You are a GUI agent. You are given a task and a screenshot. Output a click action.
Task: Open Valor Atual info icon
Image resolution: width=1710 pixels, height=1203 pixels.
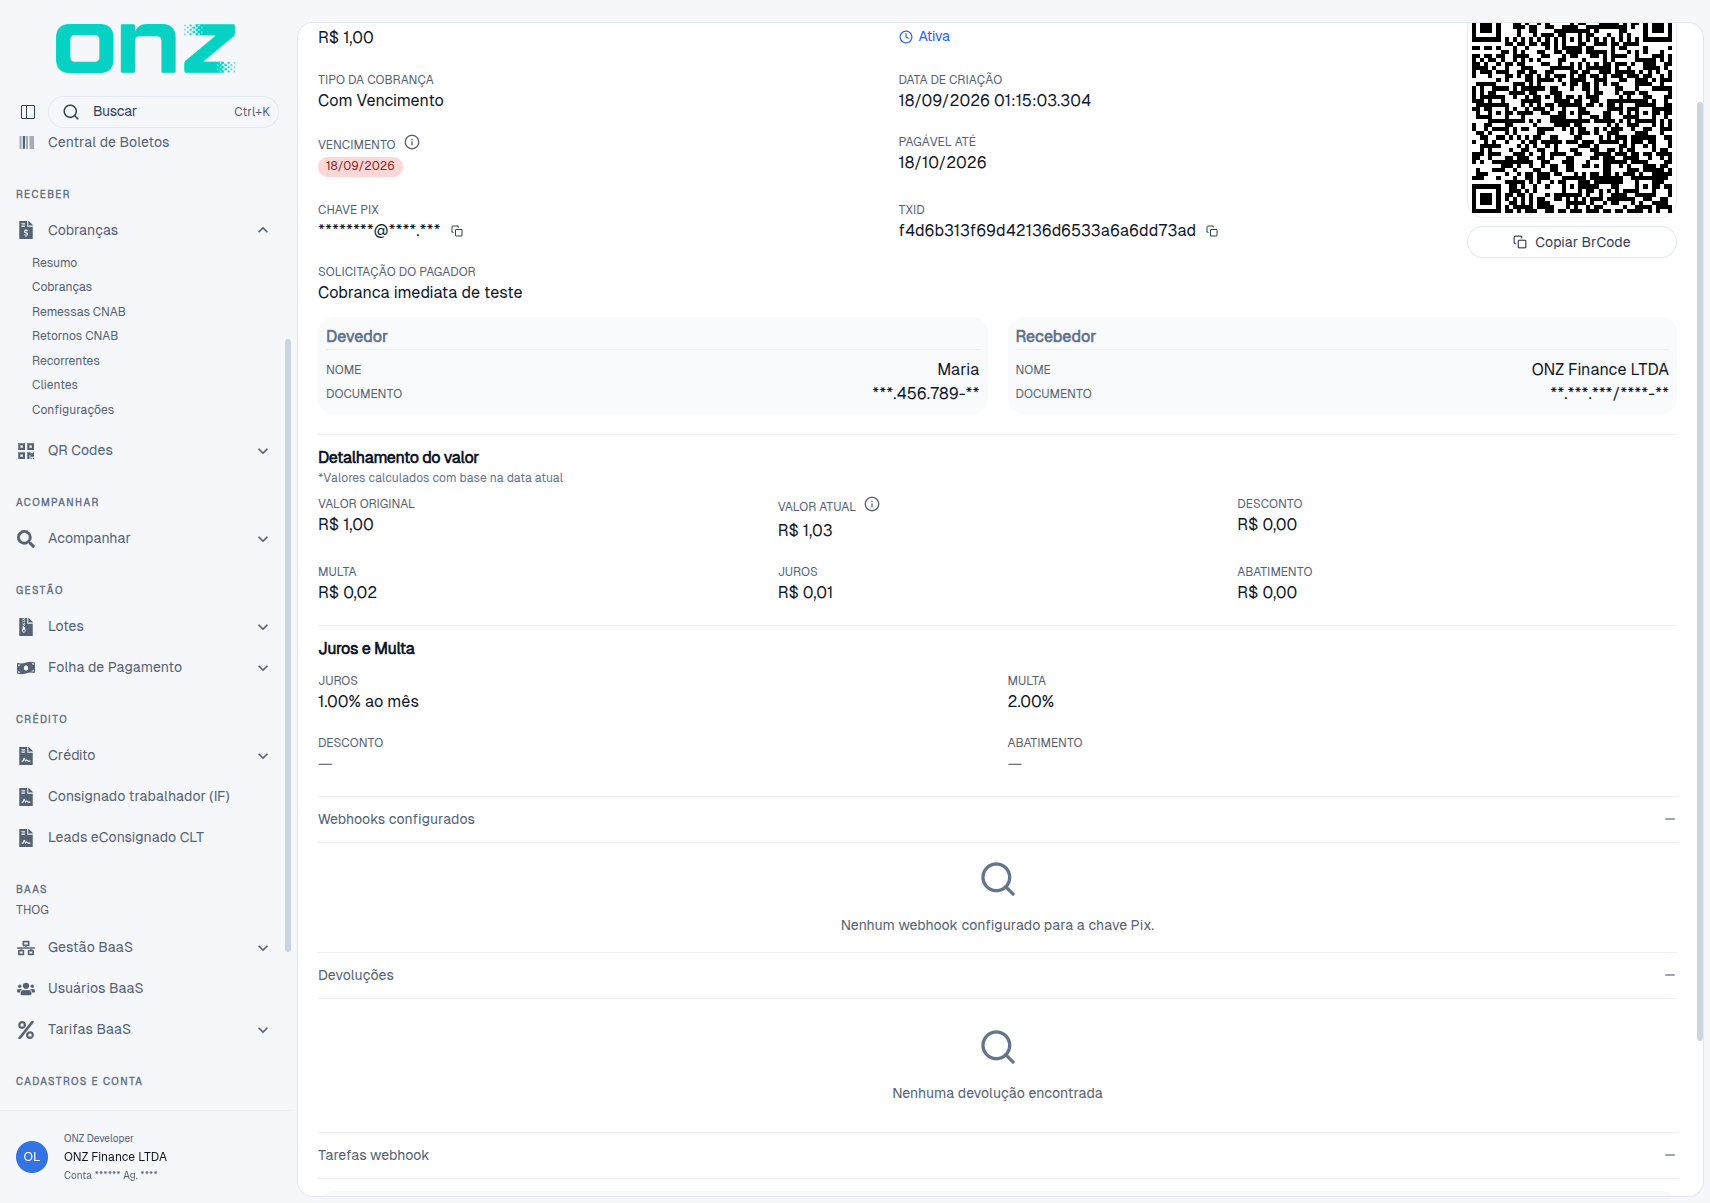coord(872,504)
